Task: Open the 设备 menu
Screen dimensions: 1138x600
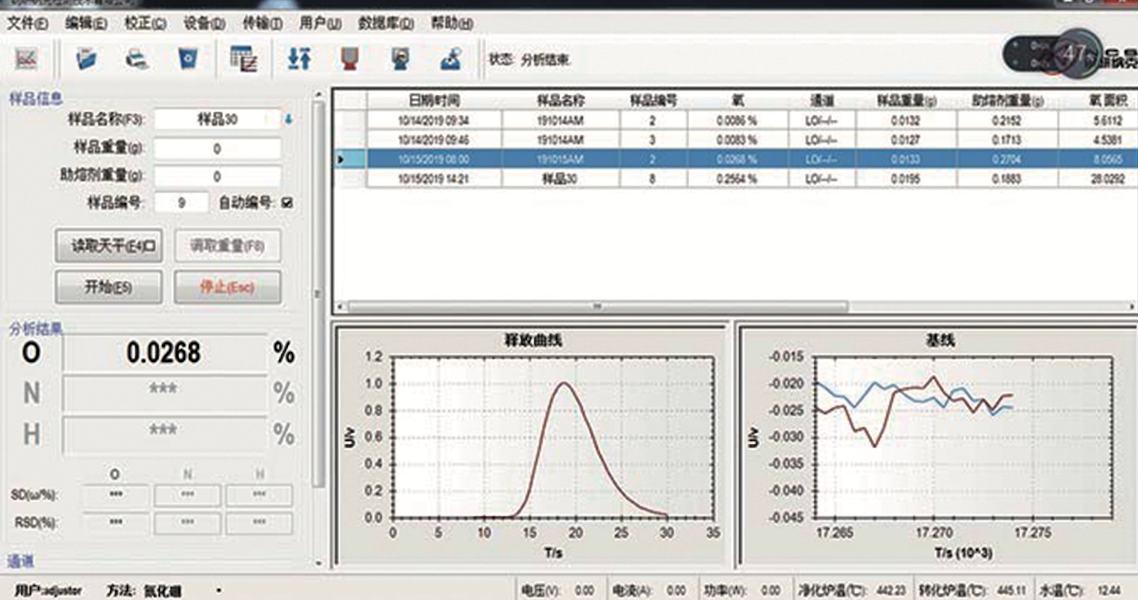Action: (204, 23)
